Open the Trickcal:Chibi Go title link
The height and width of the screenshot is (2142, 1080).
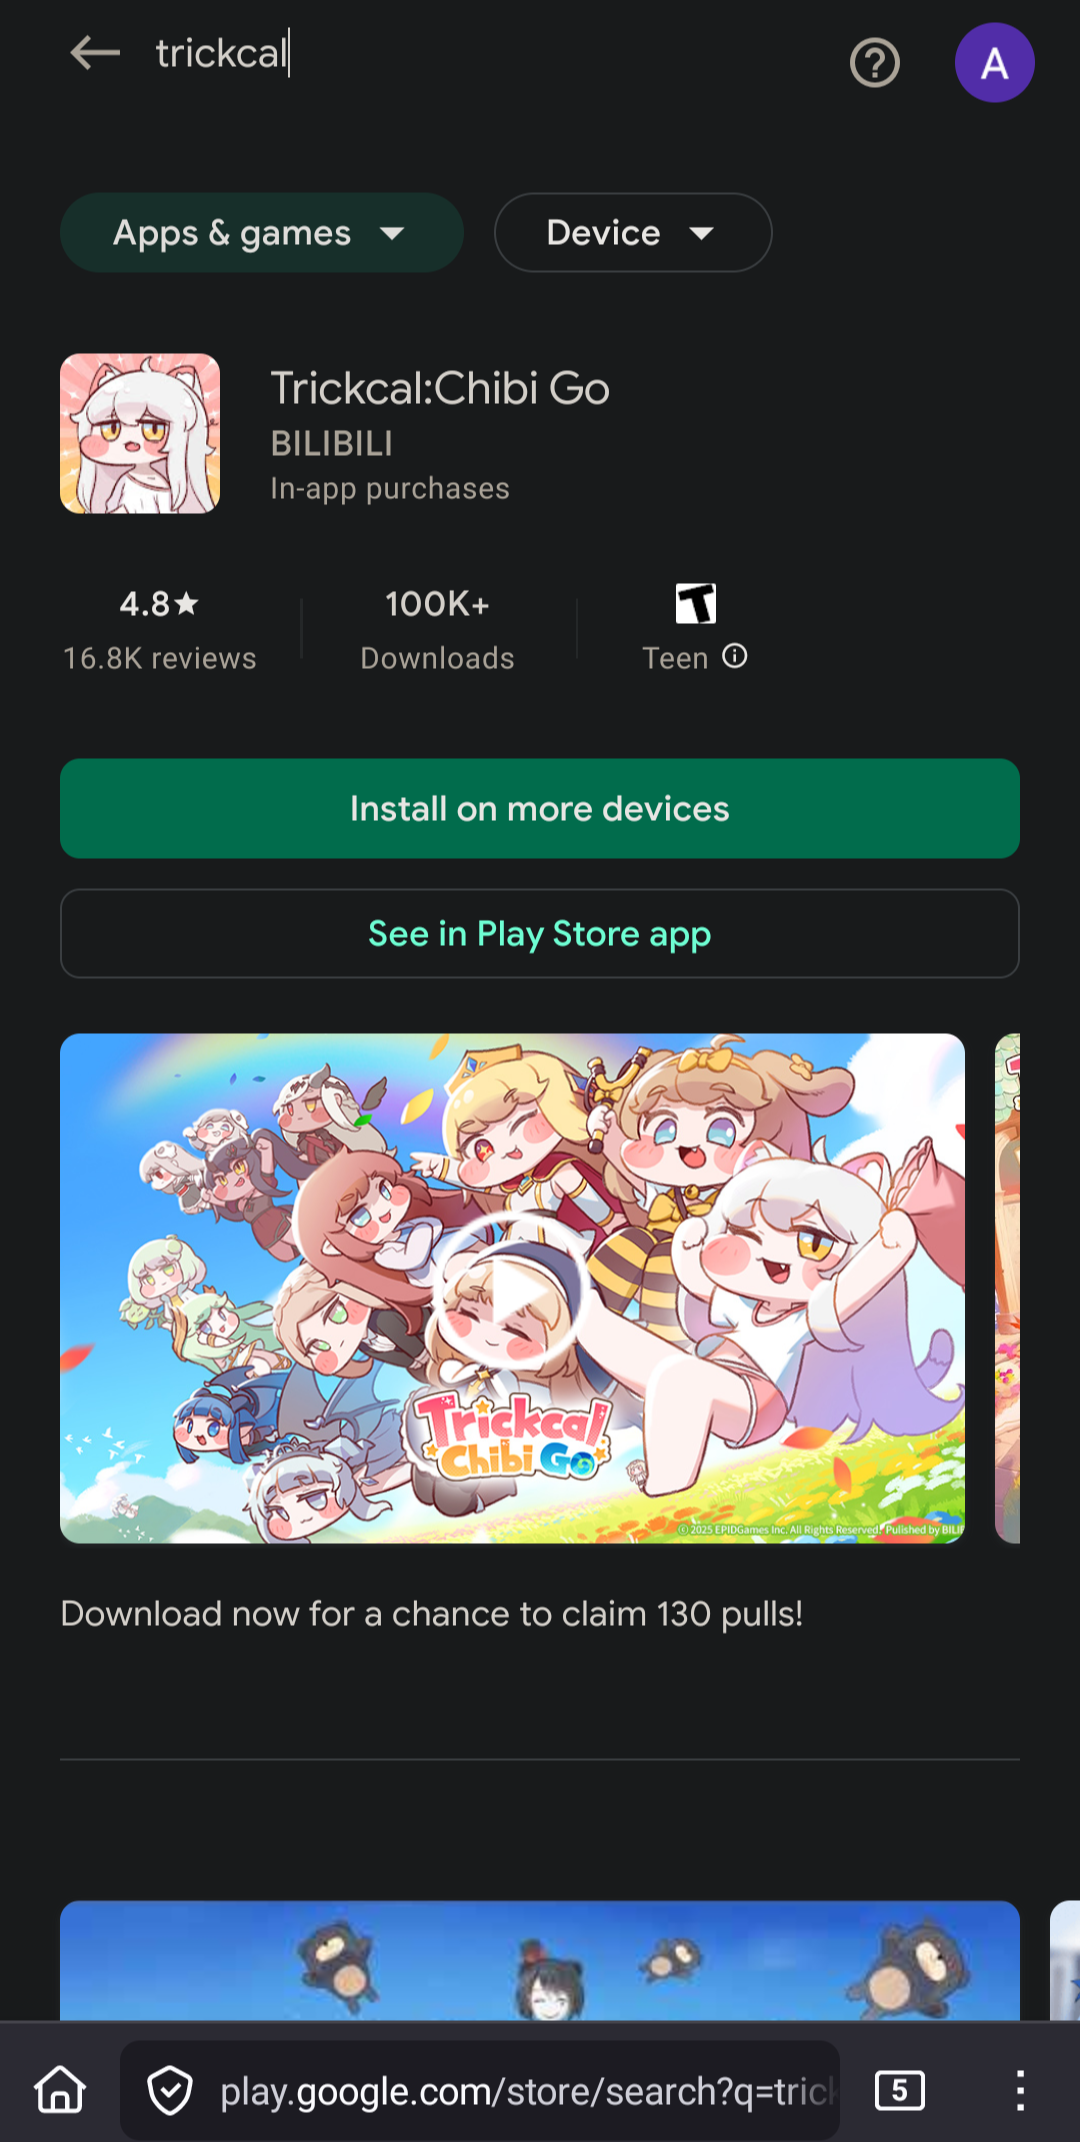[440, 388]
